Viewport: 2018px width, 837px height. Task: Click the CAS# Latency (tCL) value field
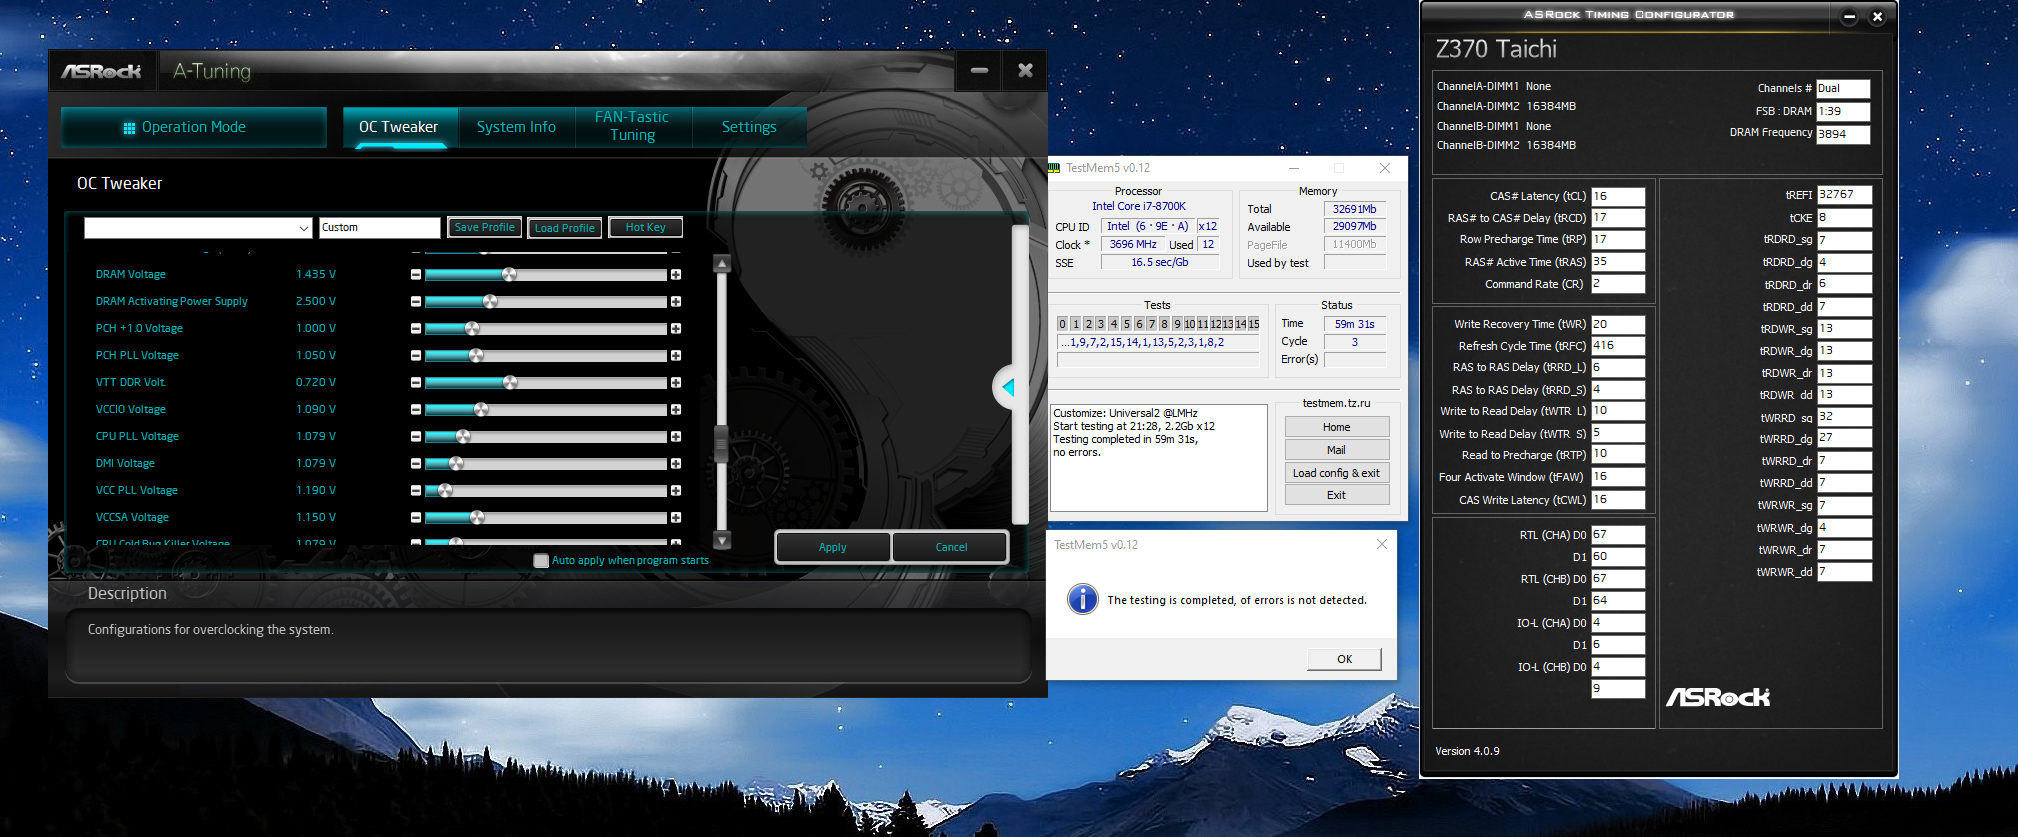click(x=1618, y=197)
